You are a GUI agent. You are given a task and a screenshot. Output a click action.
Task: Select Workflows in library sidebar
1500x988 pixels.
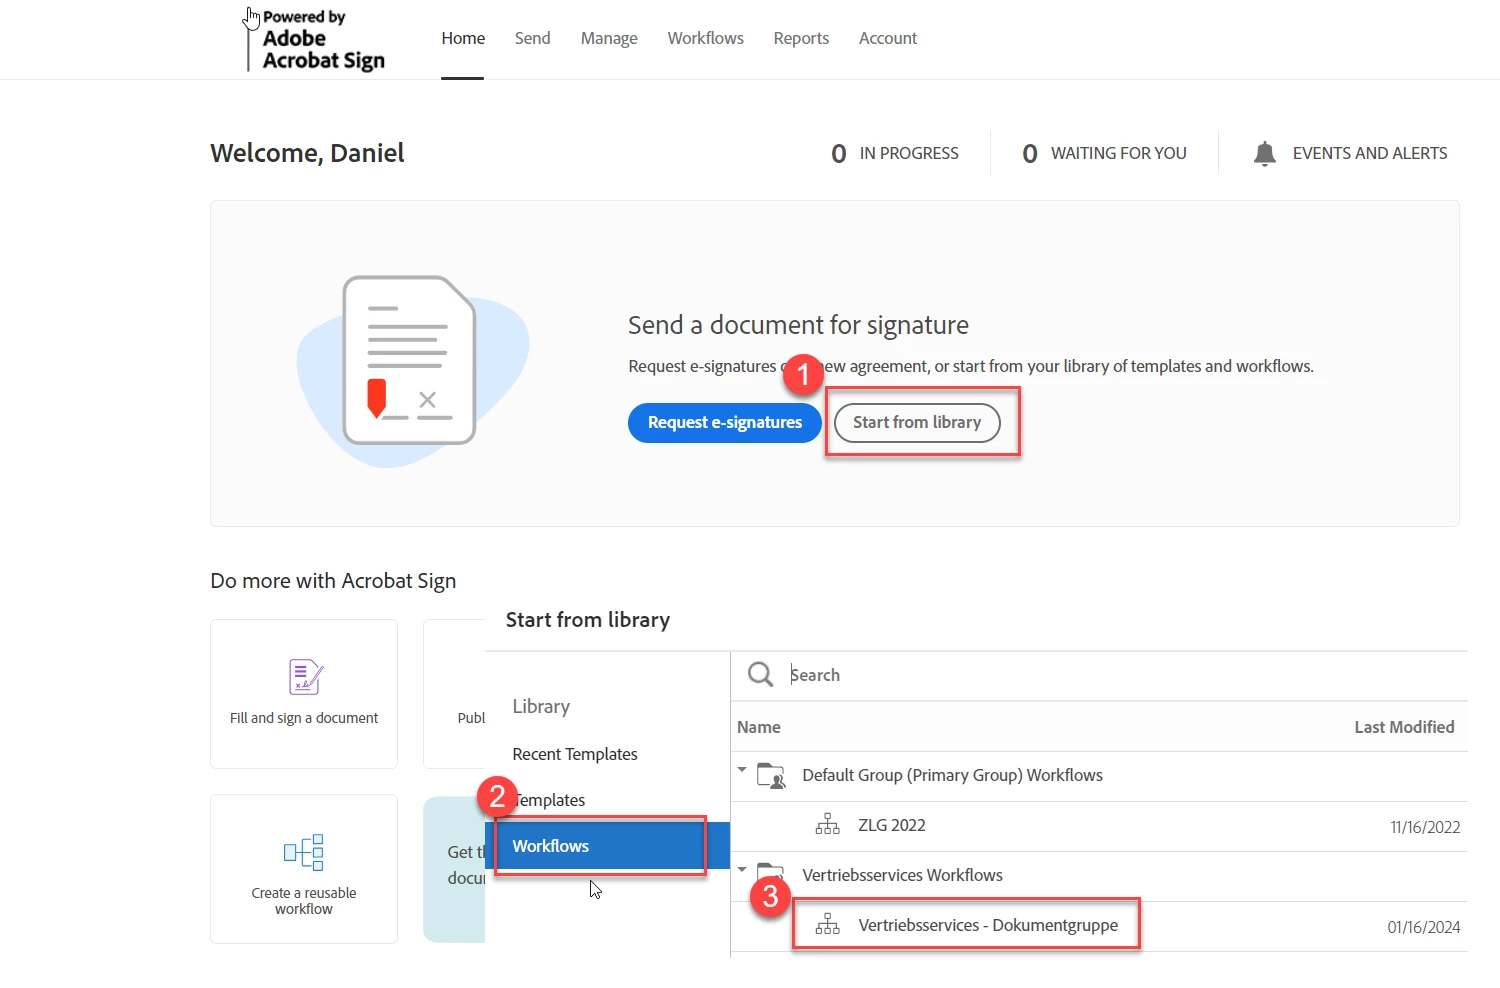tap(608, 846)
